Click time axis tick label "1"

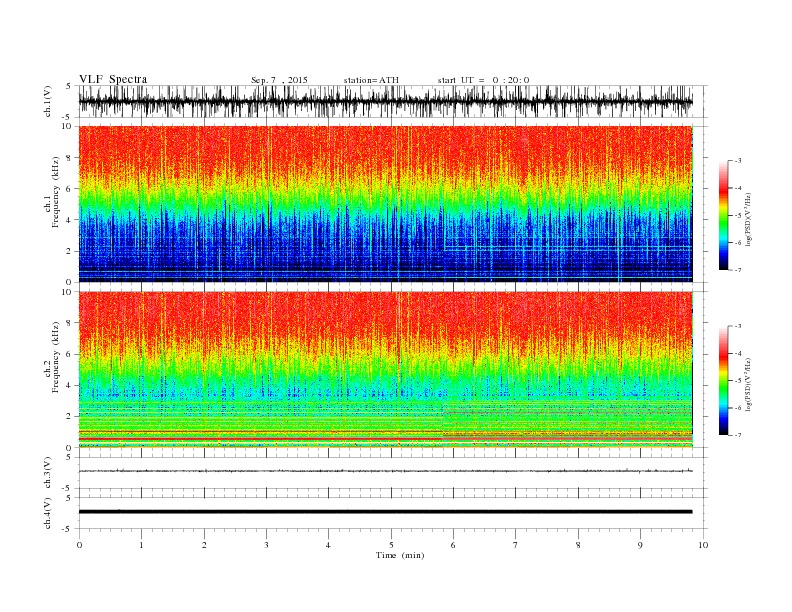point(141,545)
